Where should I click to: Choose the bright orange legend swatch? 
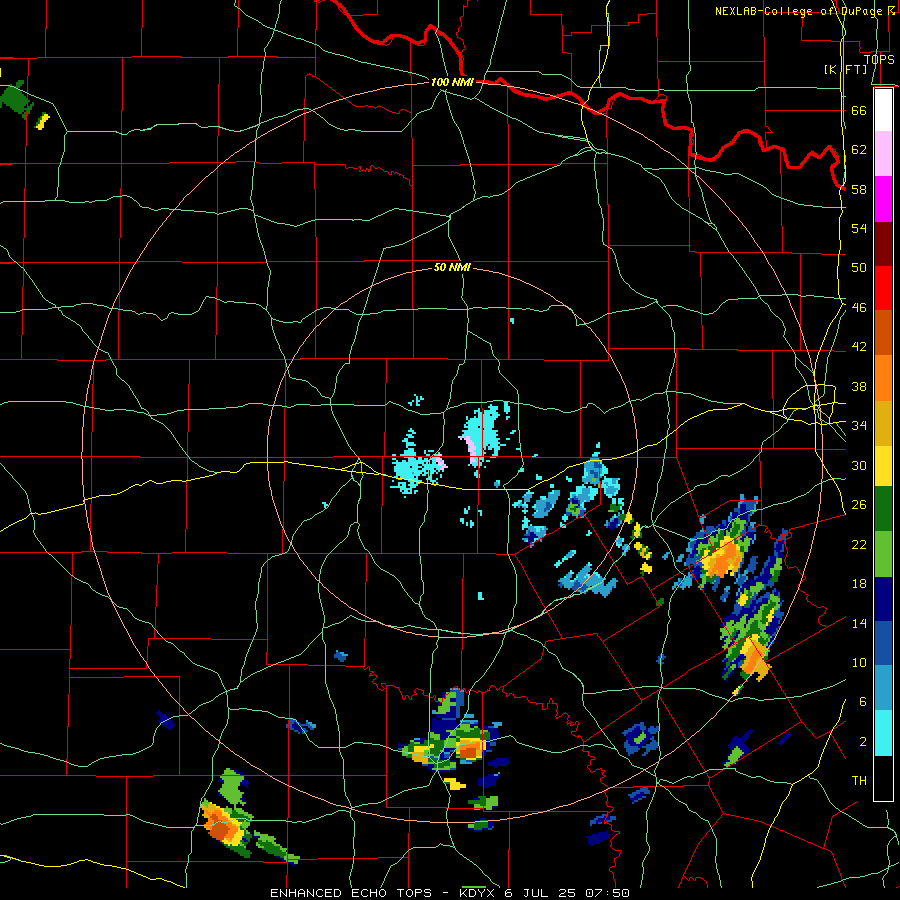tap(883, 378)
